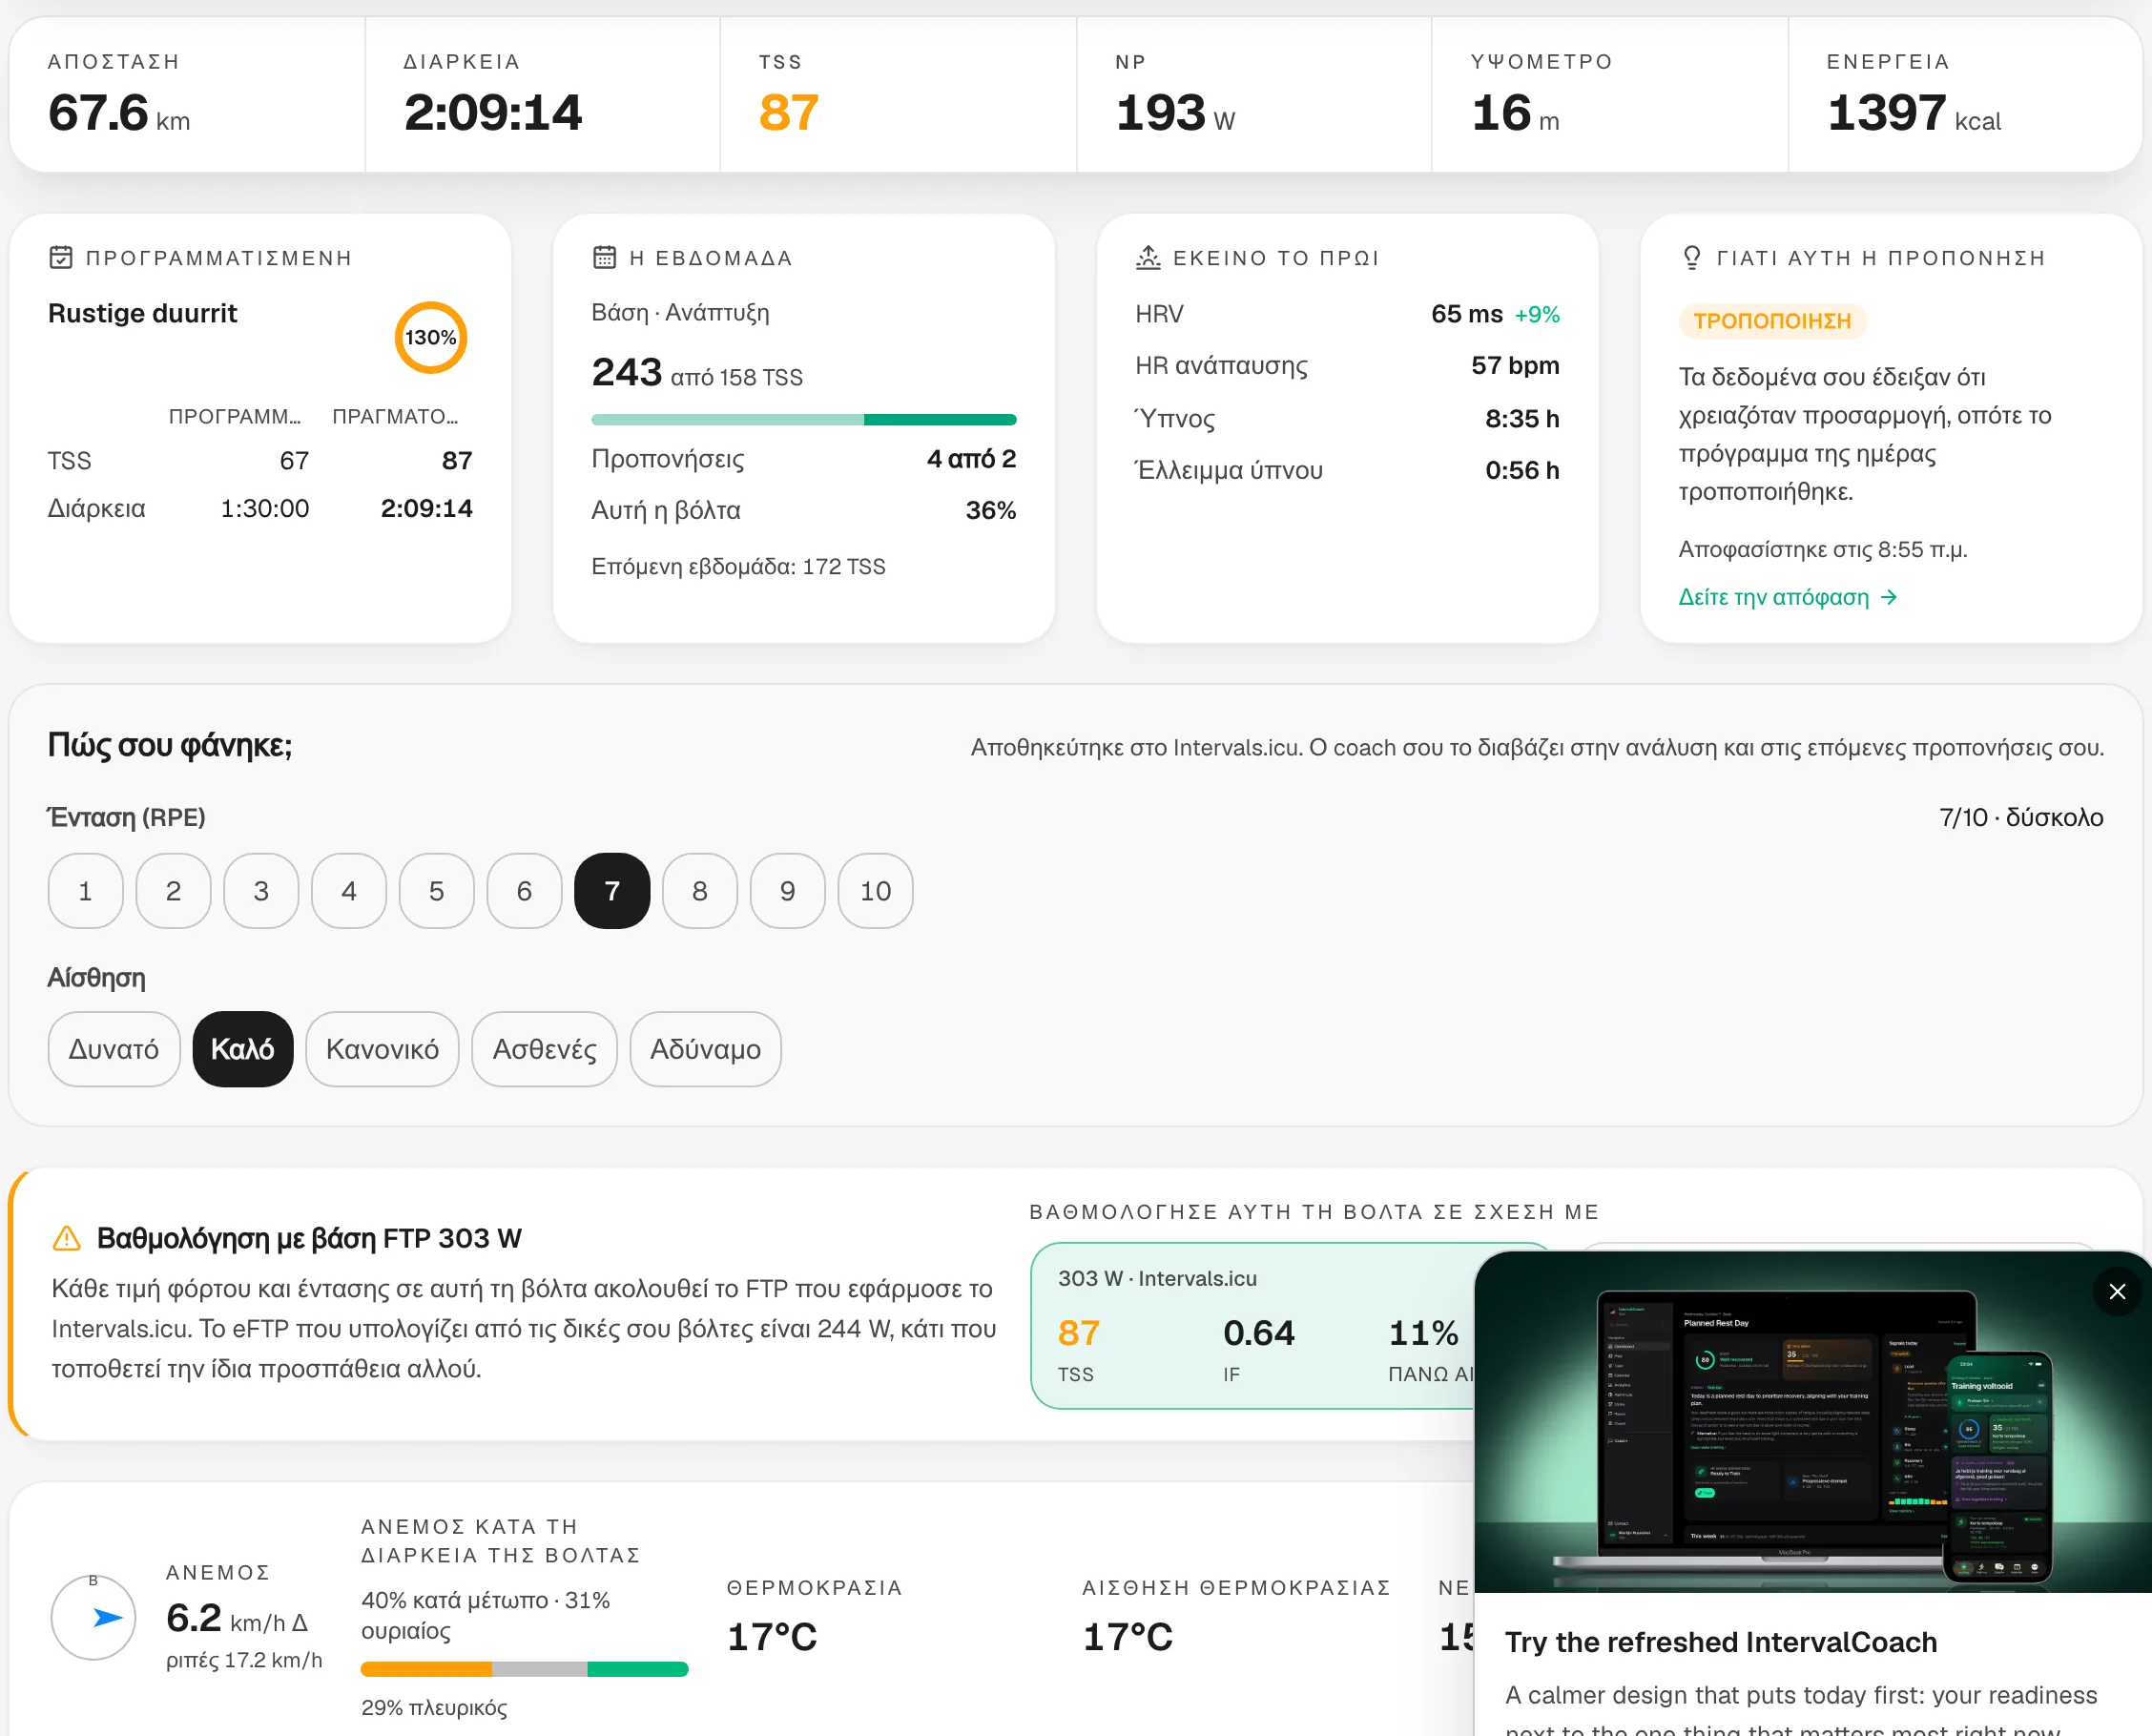Select RPE rating 5
This screenshot has height=1736, width=2152.
(437, 891)
